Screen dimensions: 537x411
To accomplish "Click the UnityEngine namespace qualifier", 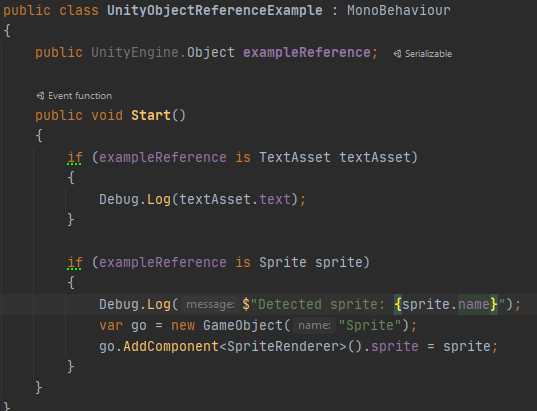I will pyautogui.click(x=135, y=52).
